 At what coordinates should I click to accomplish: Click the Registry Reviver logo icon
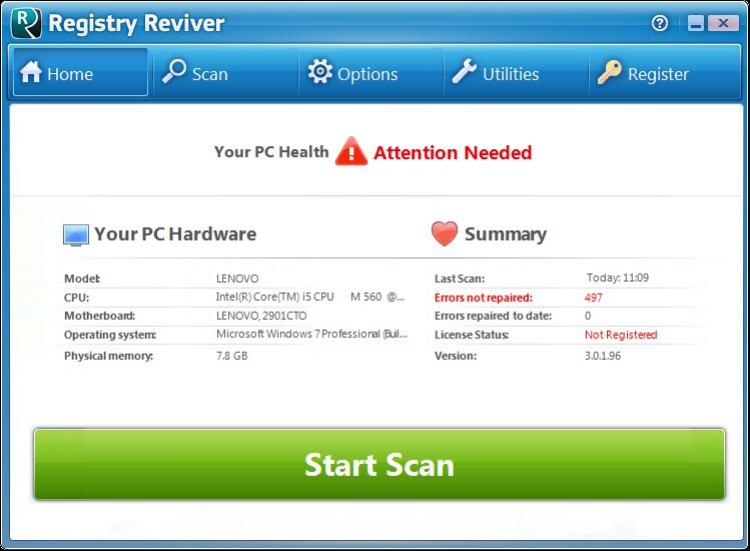[26, 23]
